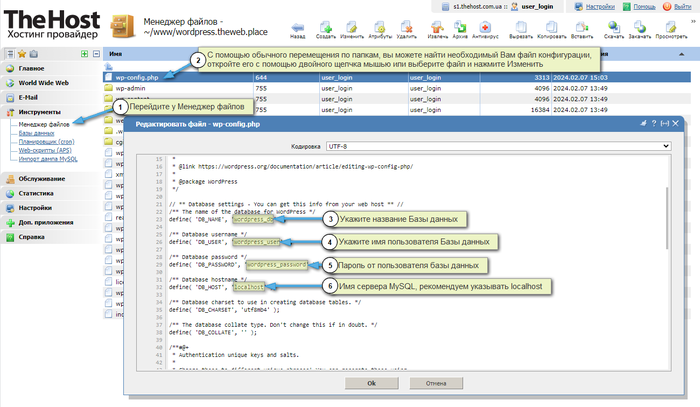
Task: Open the Планировщик (cron) sidebar link
Action: click(46, 141)
